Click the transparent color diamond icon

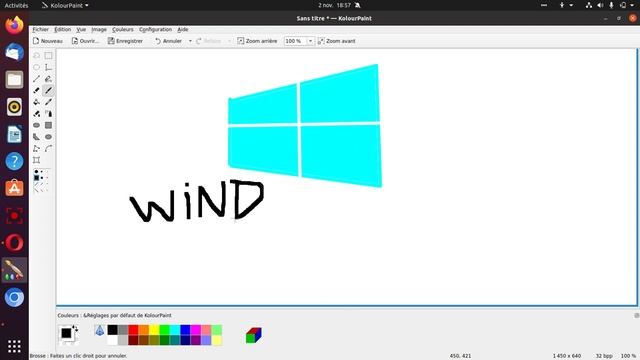pyautogui.click(x=100, y=330)
